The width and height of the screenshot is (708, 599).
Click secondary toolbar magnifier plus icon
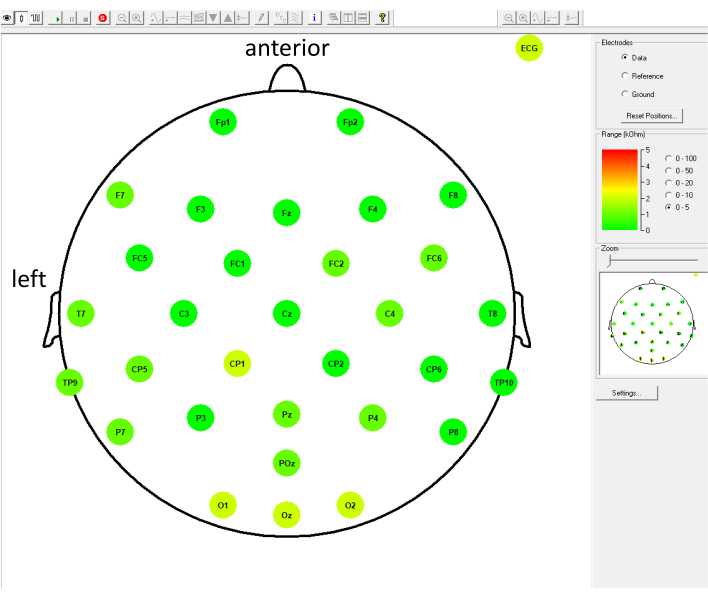[523, 18]
